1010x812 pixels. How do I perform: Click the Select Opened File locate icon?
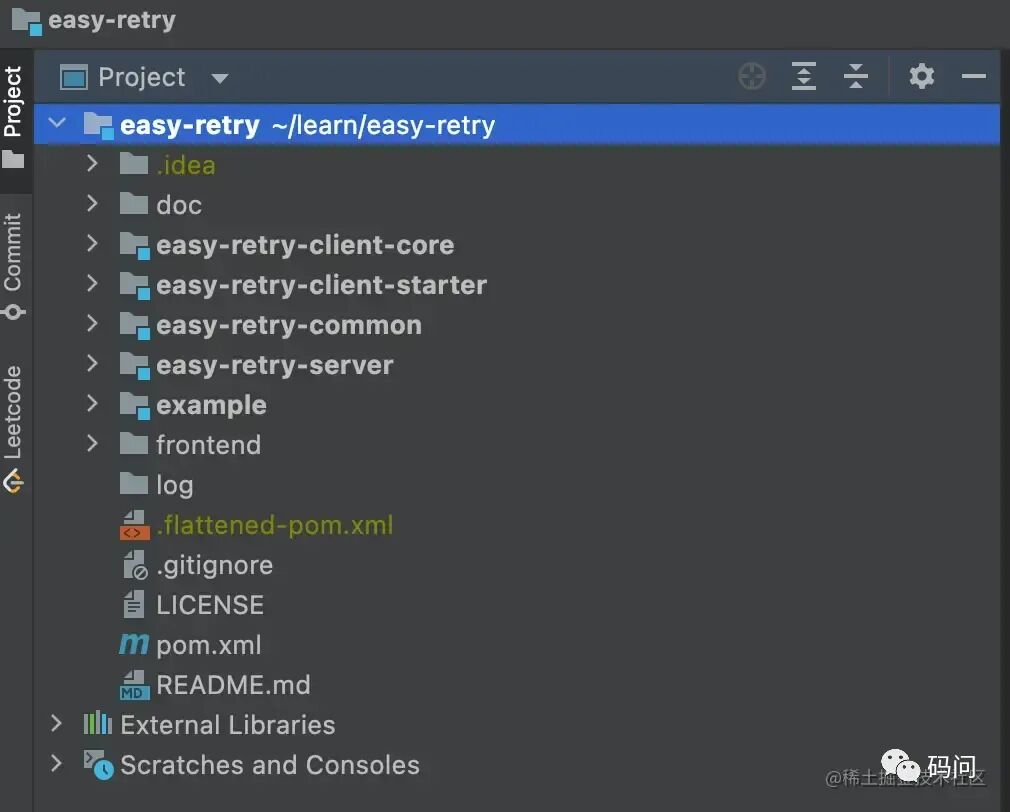point(751,77)
